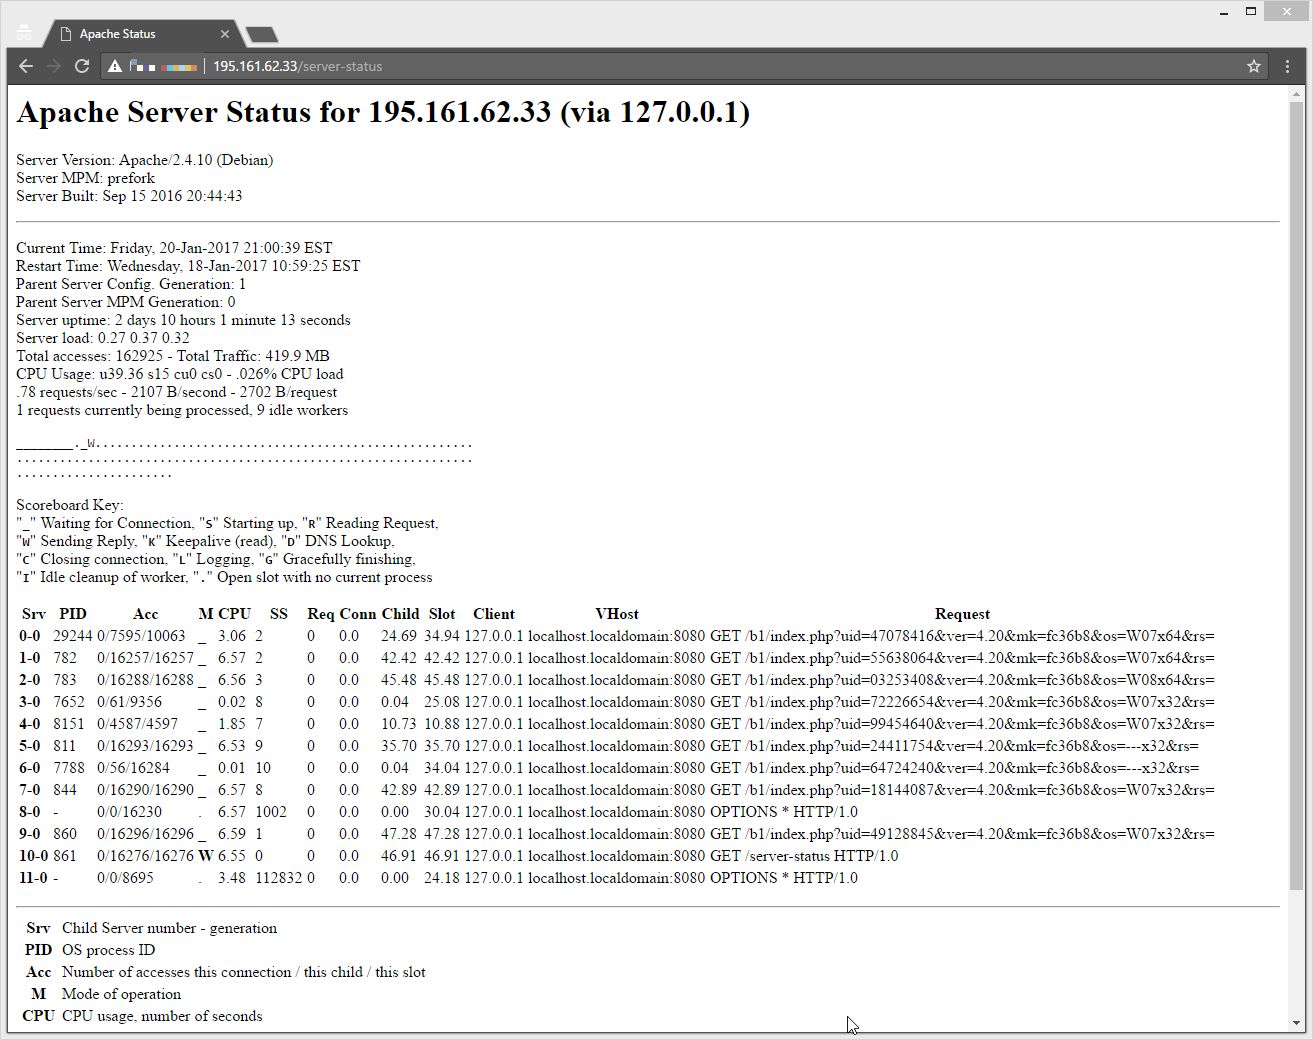
Task: Click the request with uid=47078416
Action: tap(962, 636)
